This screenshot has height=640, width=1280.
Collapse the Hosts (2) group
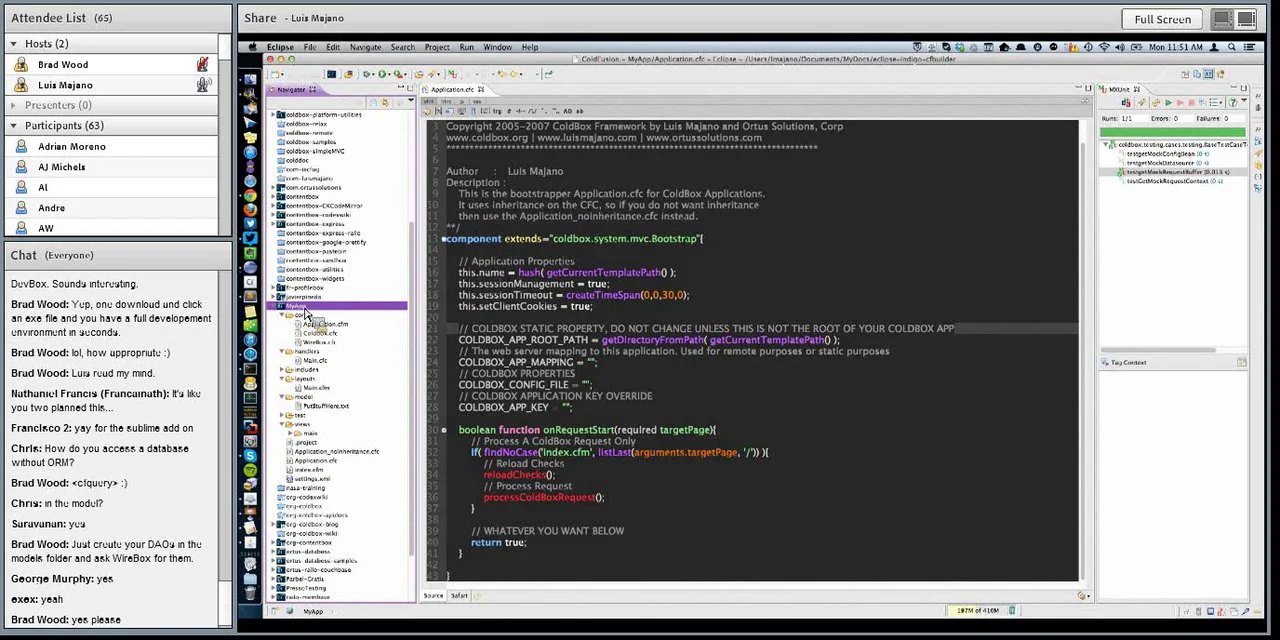[13, 44]
